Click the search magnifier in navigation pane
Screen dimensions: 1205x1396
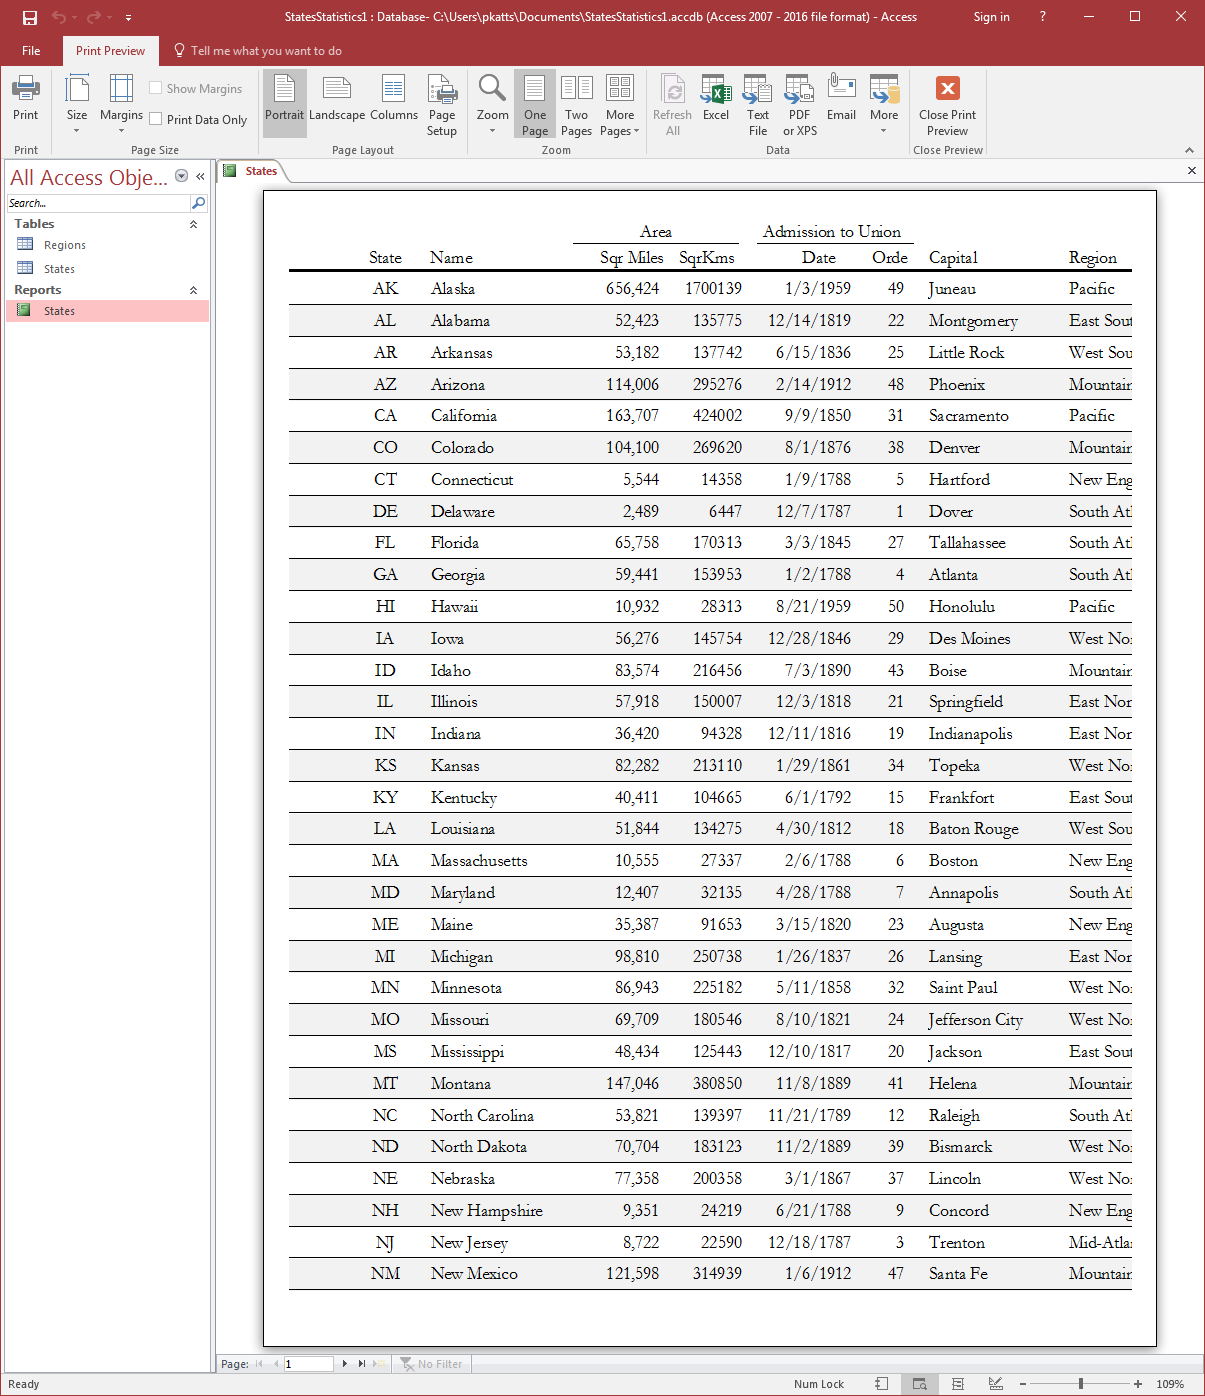198,203
